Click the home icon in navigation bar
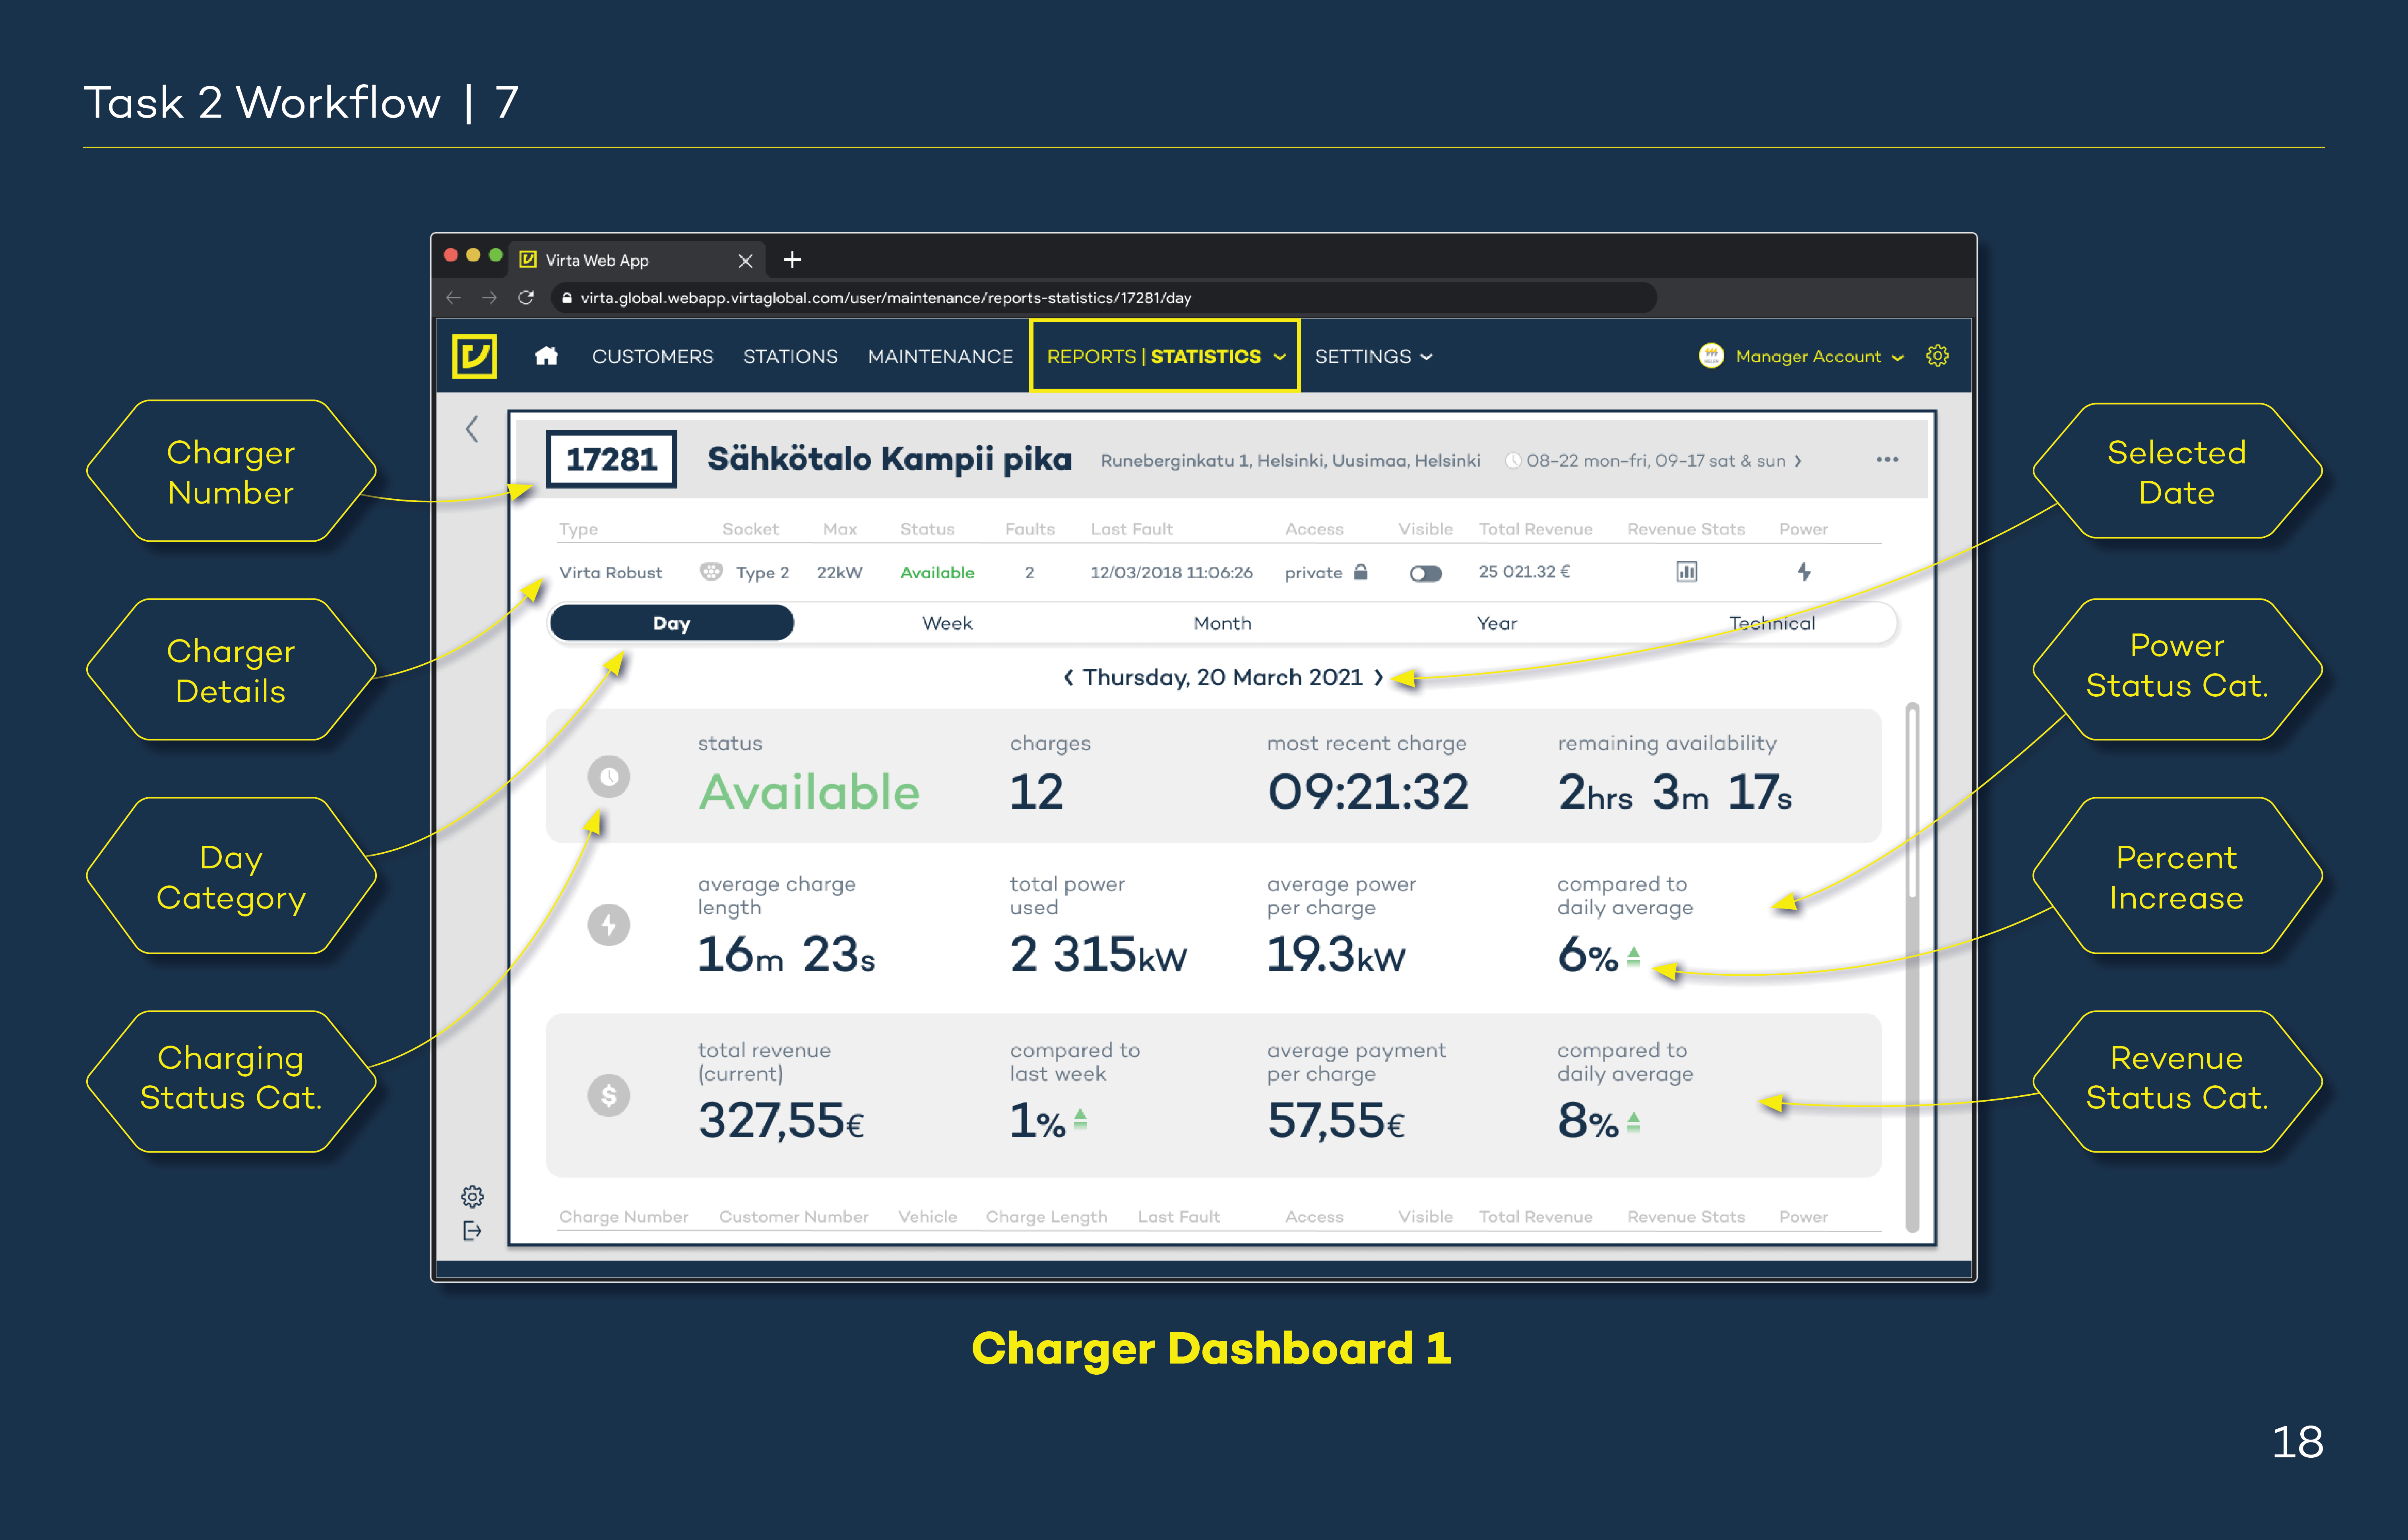The image size is (2408, 1540). click(546, 356)
